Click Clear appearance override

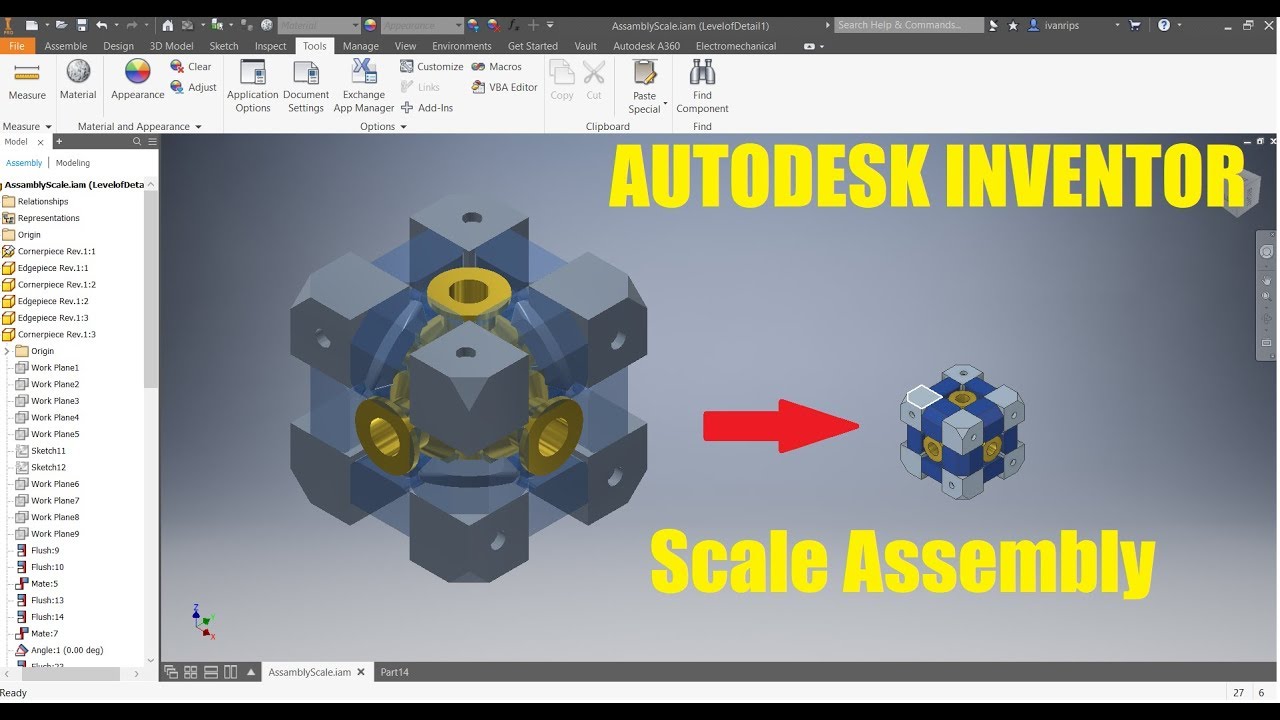pos(191,67)
